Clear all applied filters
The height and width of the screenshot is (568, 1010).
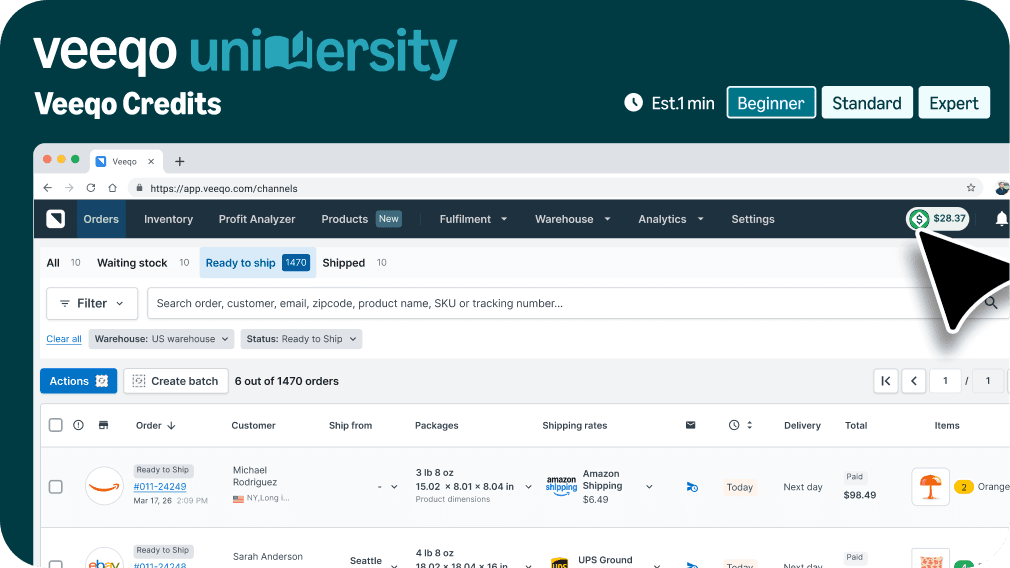(64, 339)
